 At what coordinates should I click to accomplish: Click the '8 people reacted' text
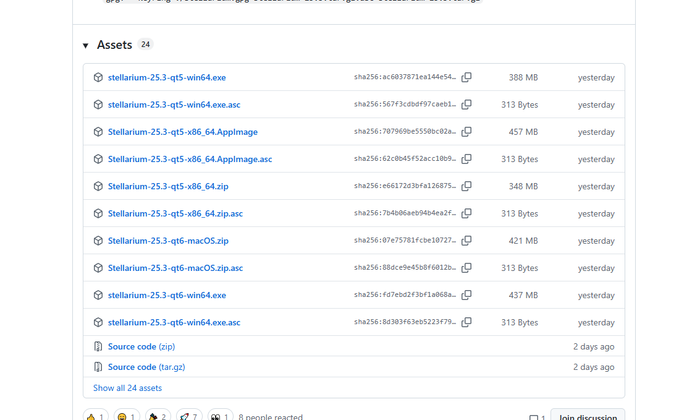click(271, 417)
